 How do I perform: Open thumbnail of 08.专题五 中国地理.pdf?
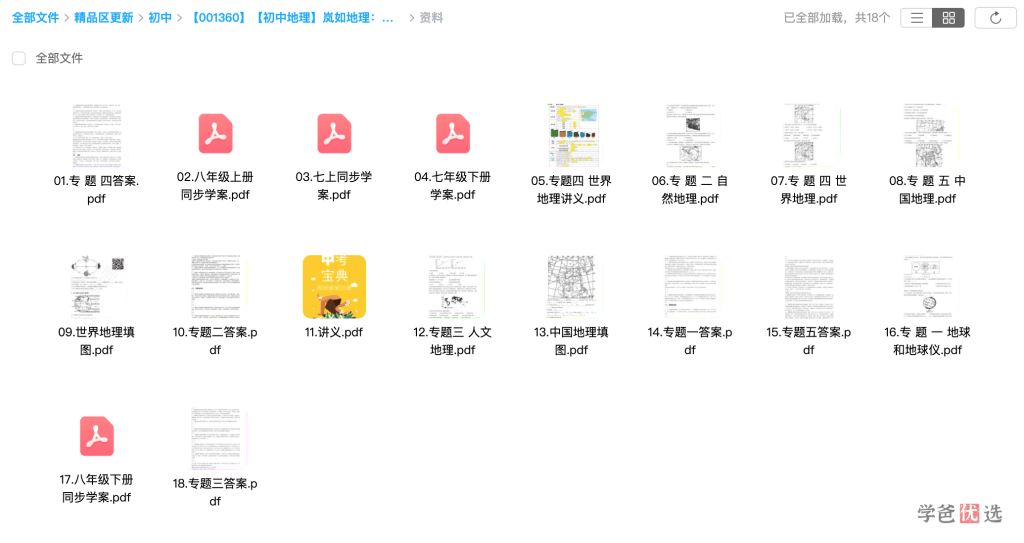928,135
